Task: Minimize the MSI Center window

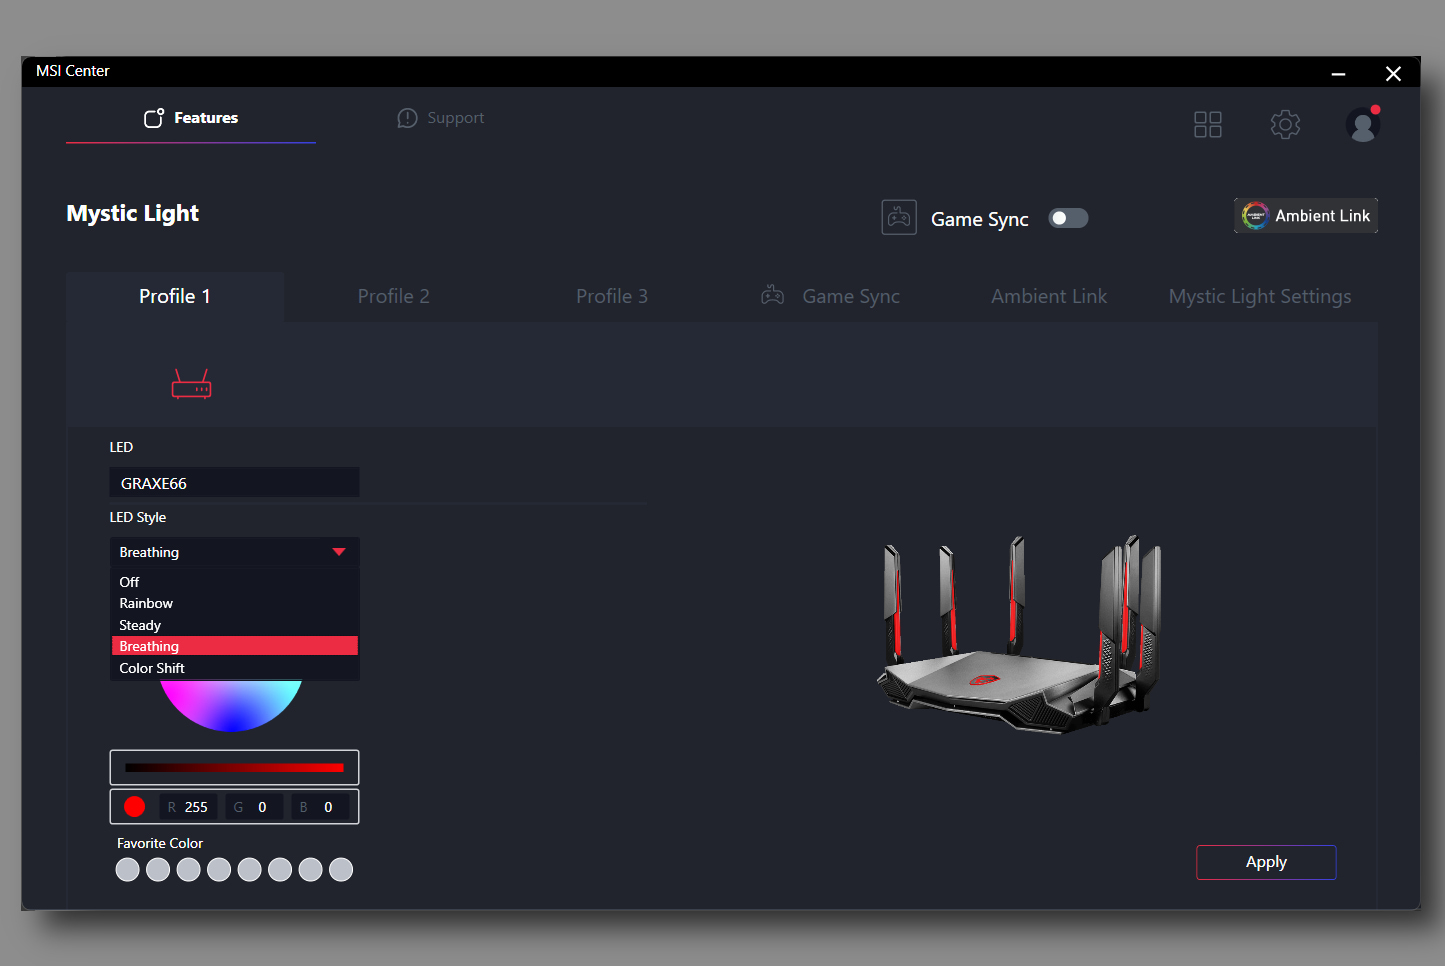Action: pos(1338,74)
